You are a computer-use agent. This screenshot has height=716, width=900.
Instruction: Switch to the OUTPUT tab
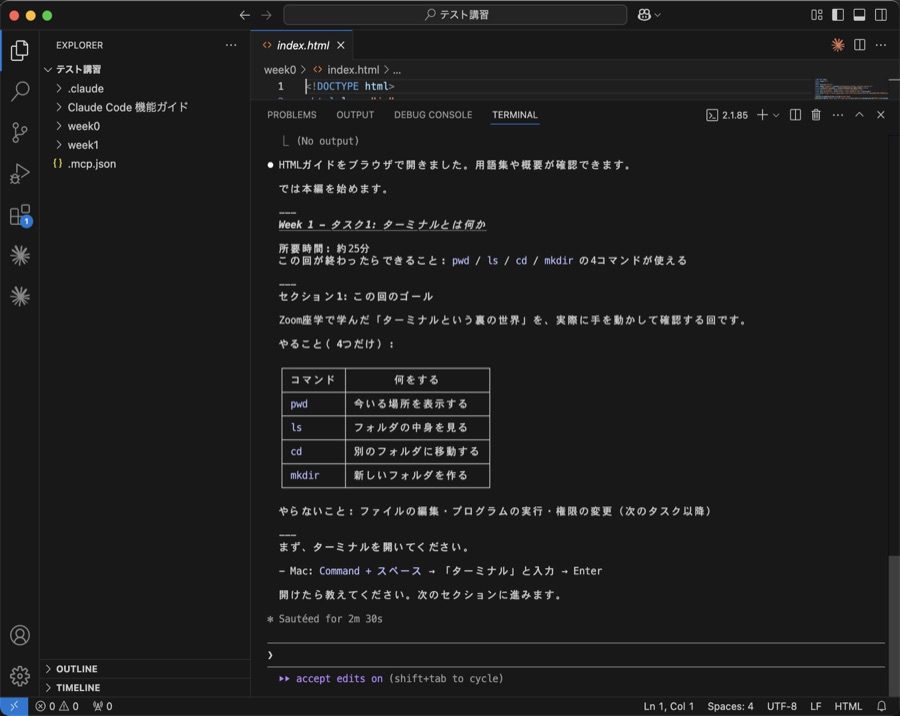[x=354, y=115]
